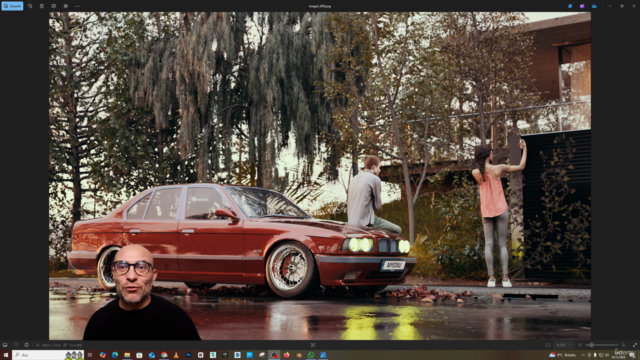Enter full screen with the expand arrows
This screenshot has width=640, height=360.
tap(634, 345)
